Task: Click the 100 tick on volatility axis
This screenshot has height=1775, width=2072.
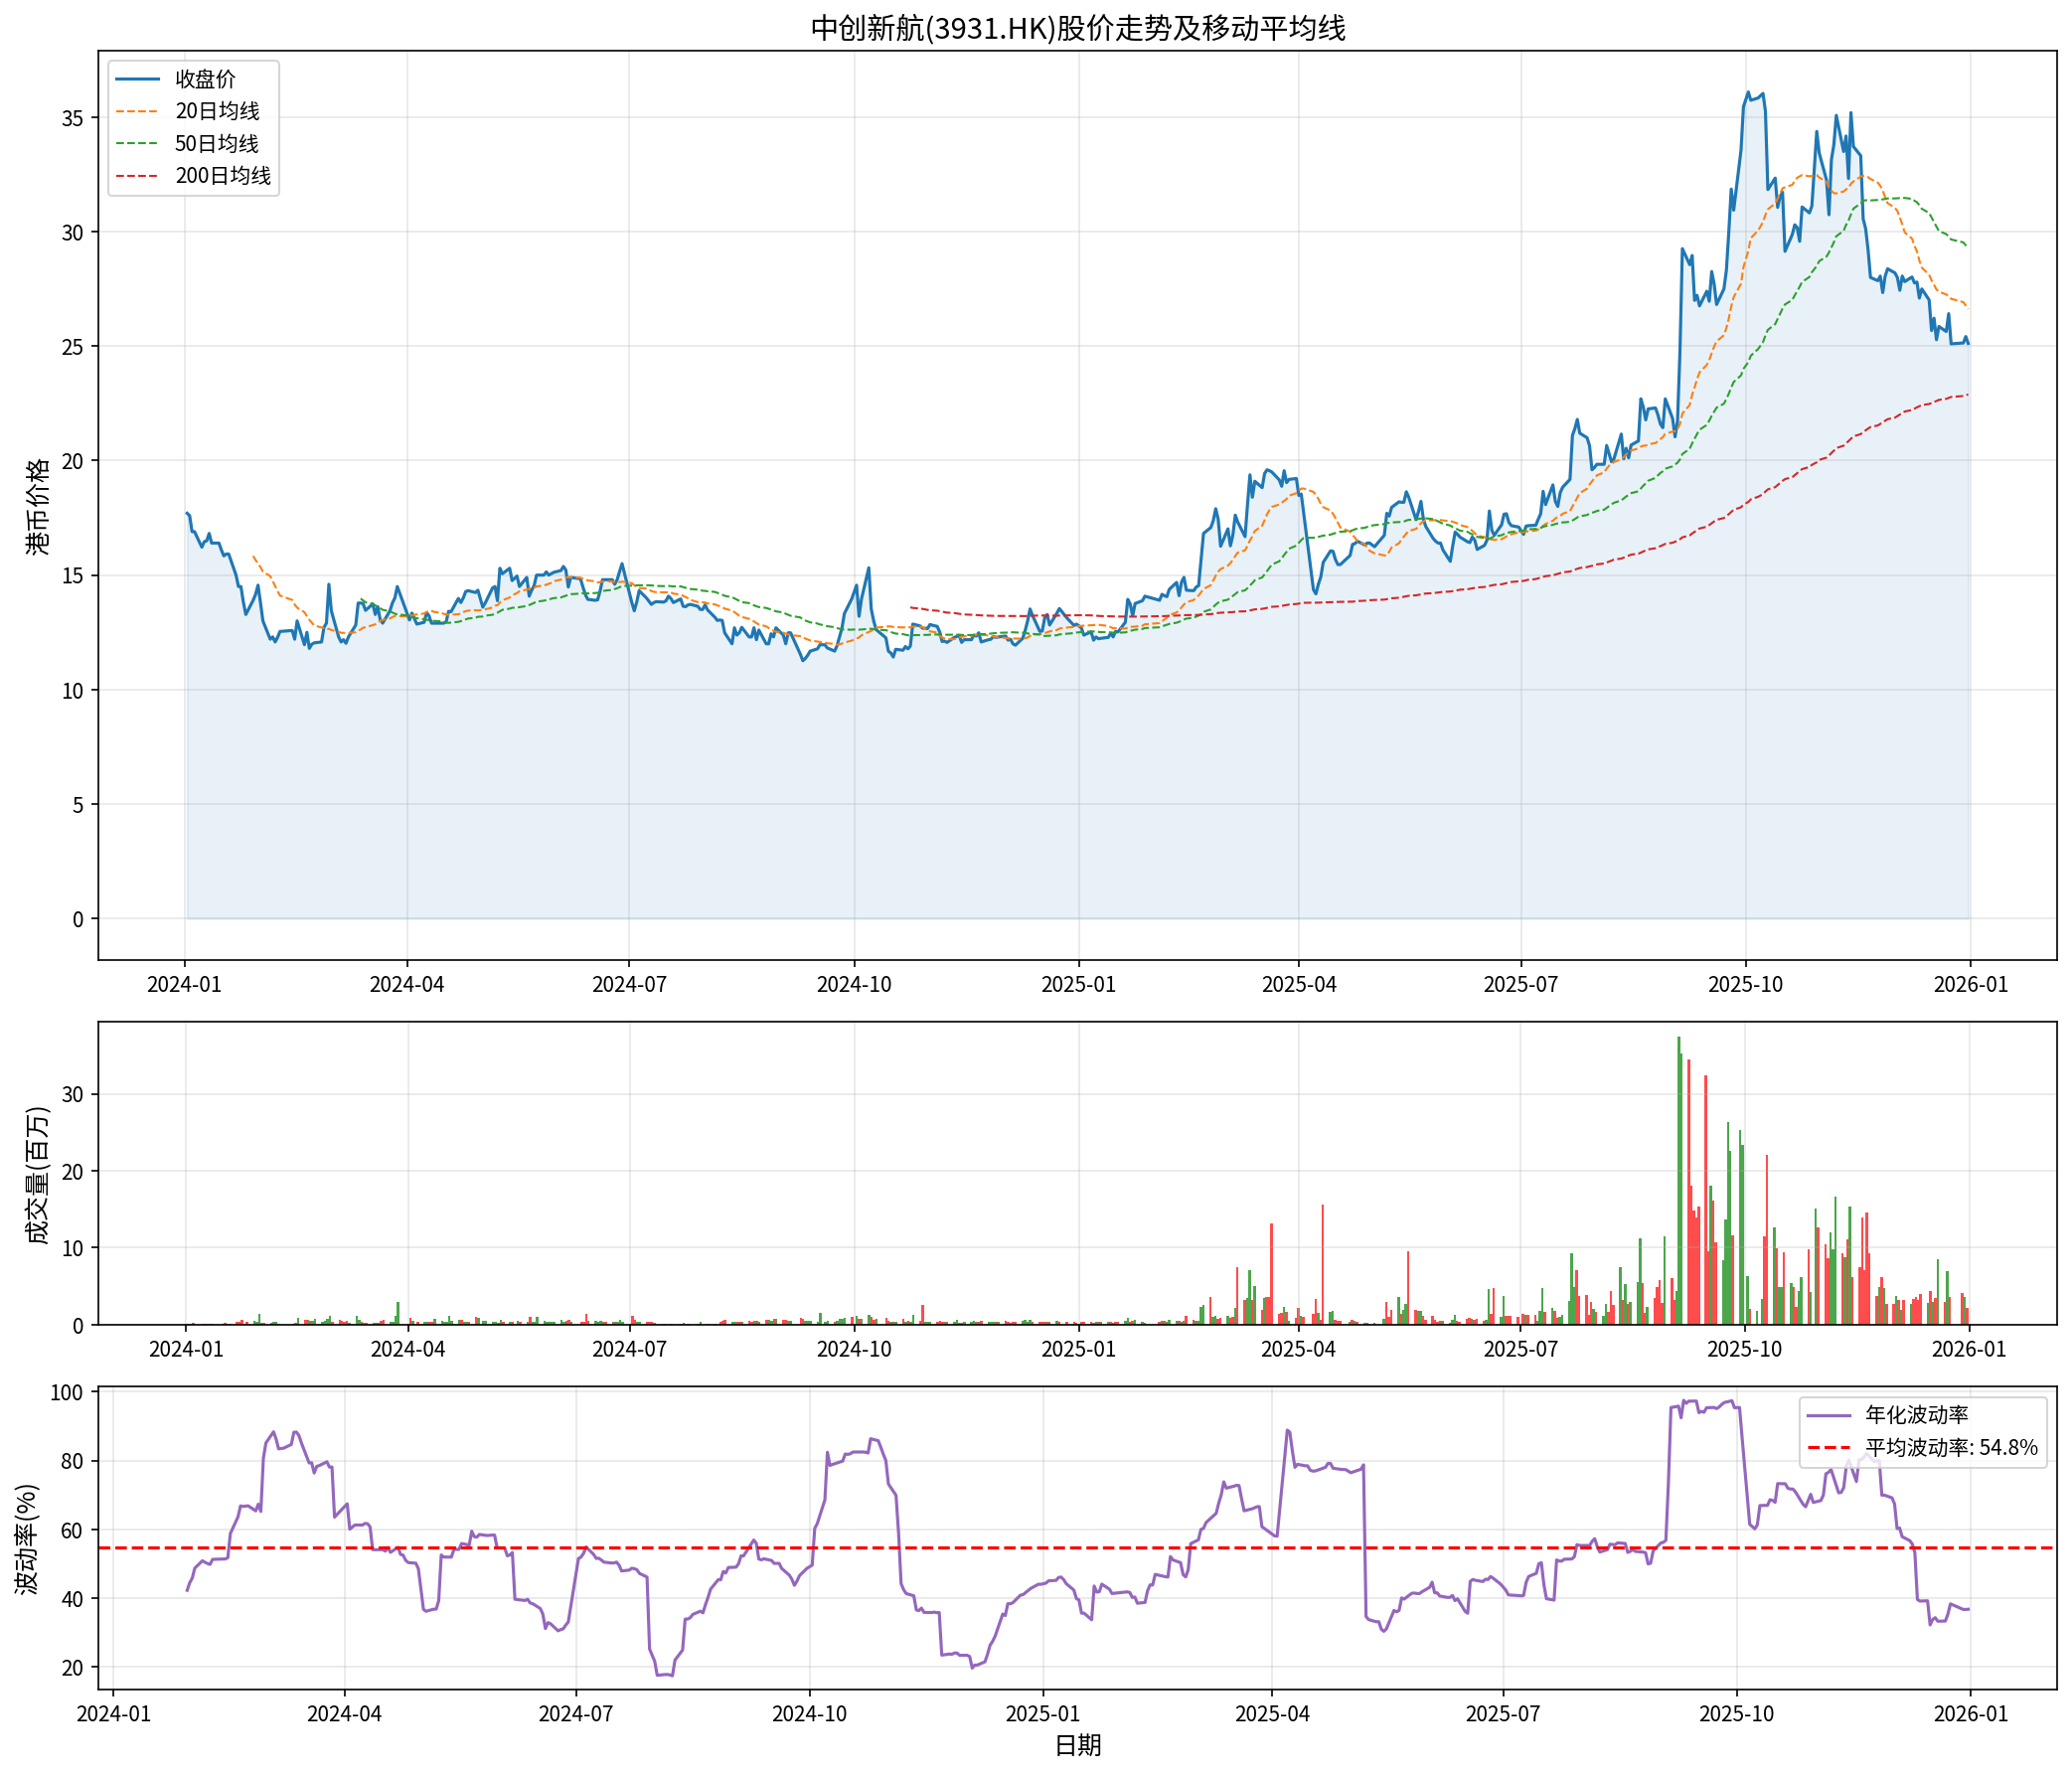Action: point(69,1392)
